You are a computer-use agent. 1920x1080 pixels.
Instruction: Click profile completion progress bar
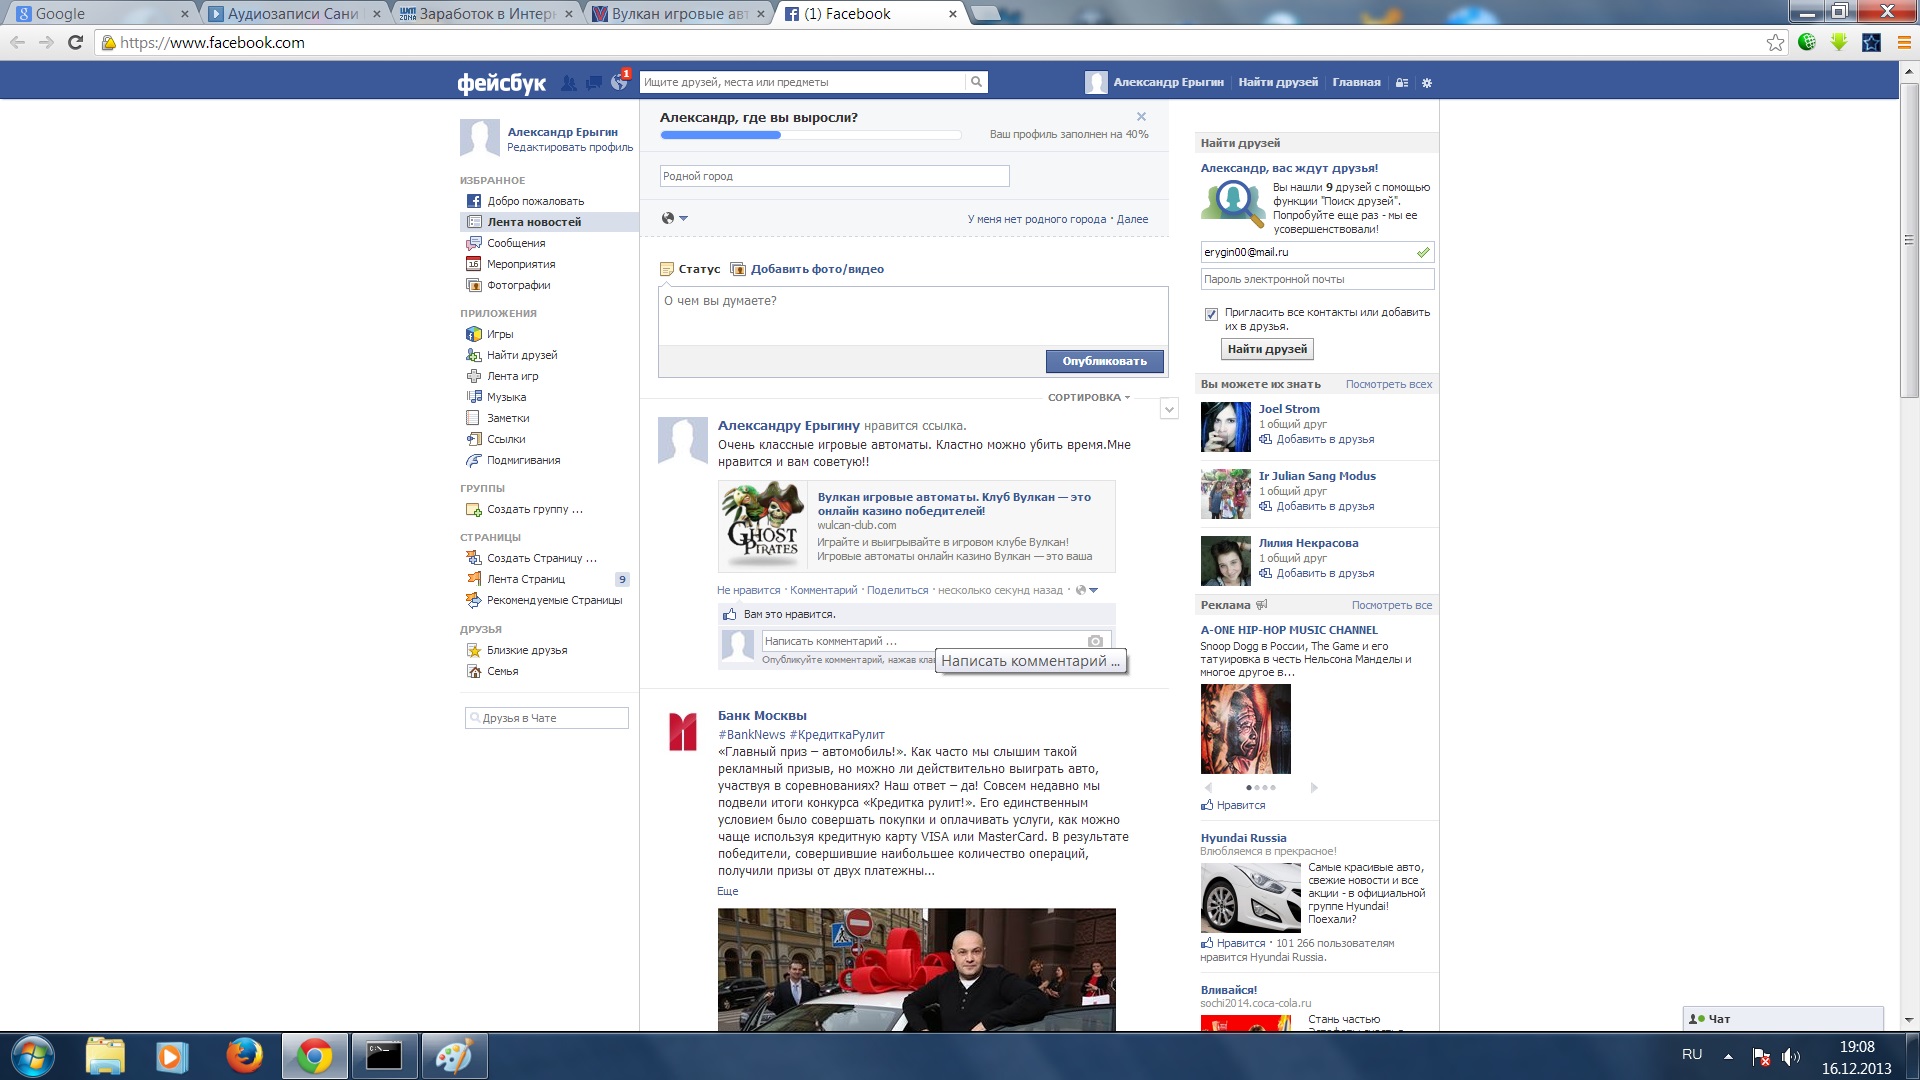[810, 135]
